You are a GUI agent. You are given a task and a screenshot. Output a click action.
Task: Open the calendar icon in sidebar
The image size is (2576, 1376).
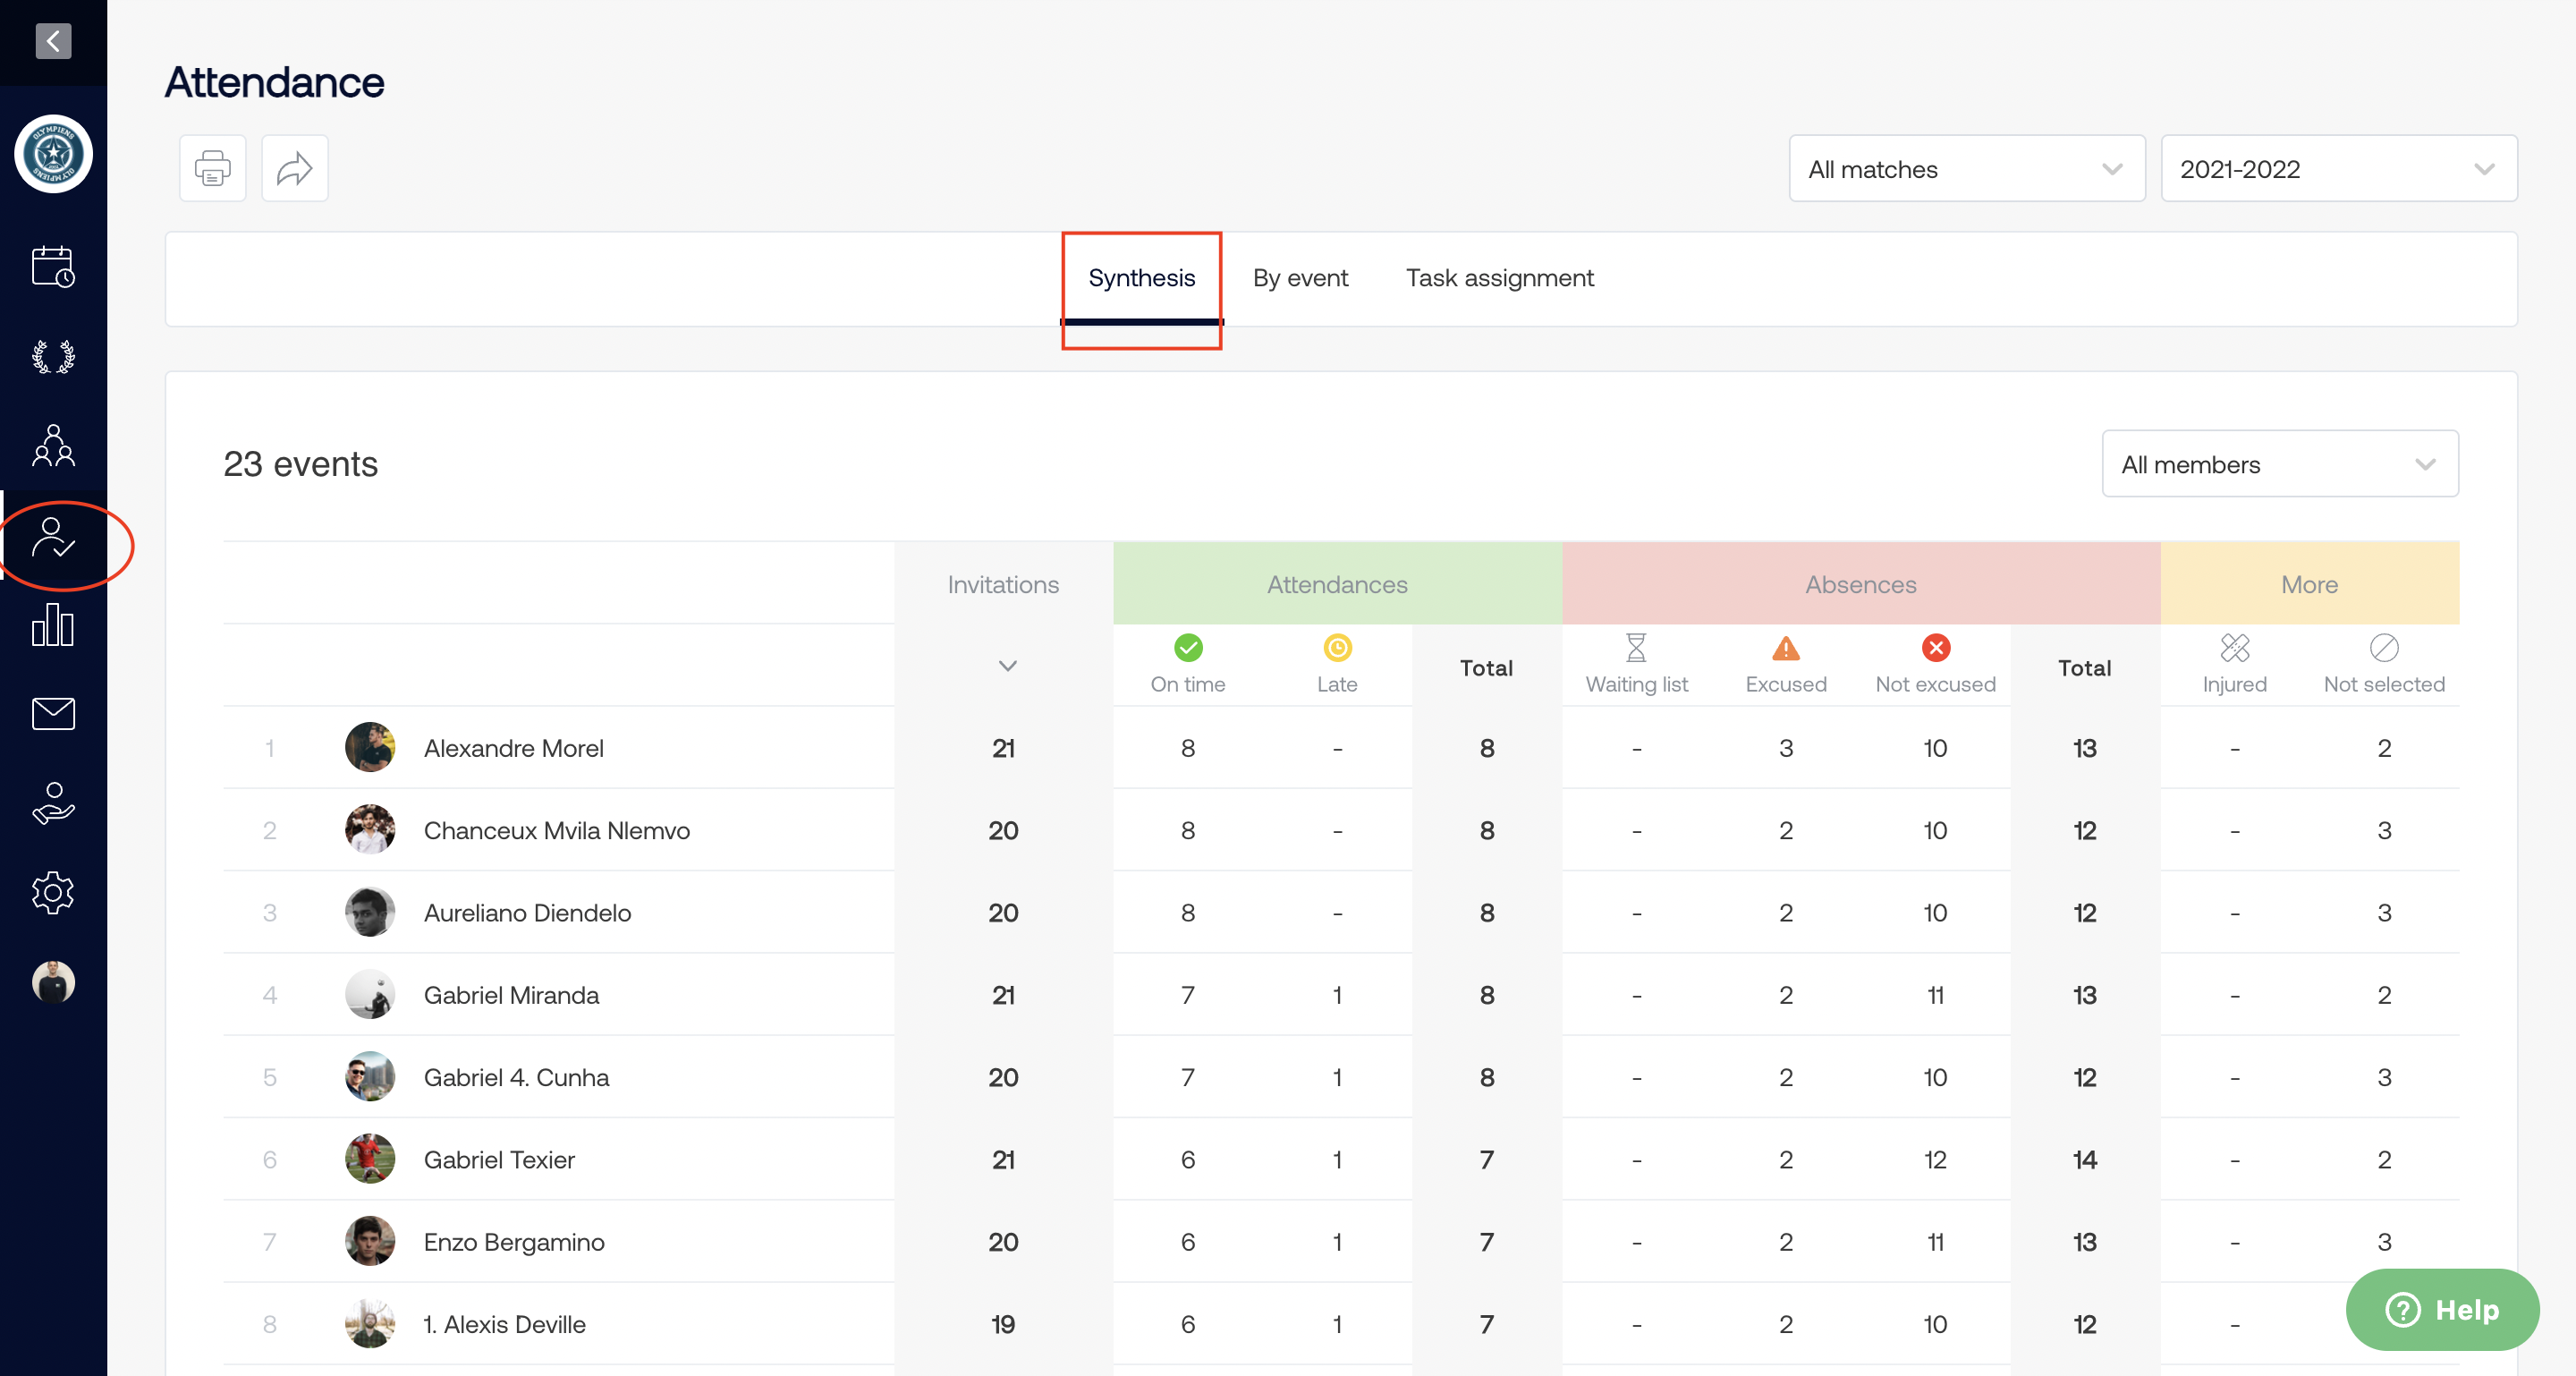[53, 267]
